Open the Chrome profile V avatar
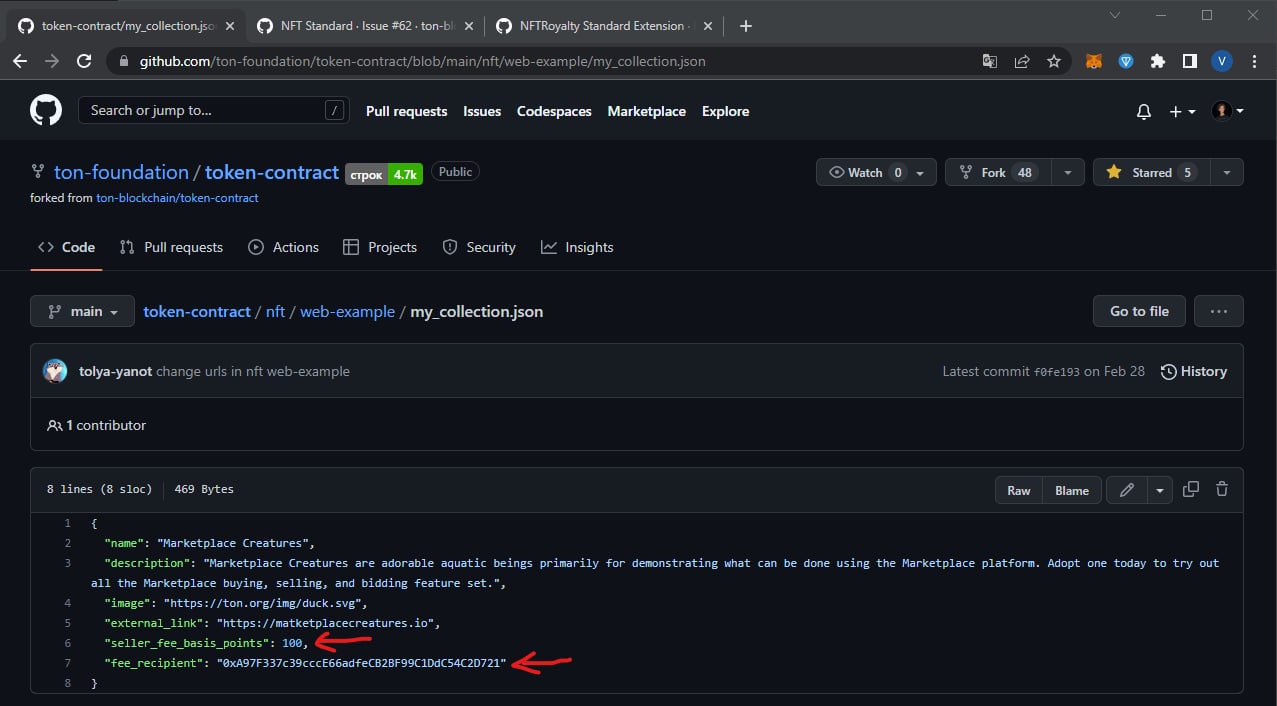The image size is (1277, 706). (x=1222, y=61)
